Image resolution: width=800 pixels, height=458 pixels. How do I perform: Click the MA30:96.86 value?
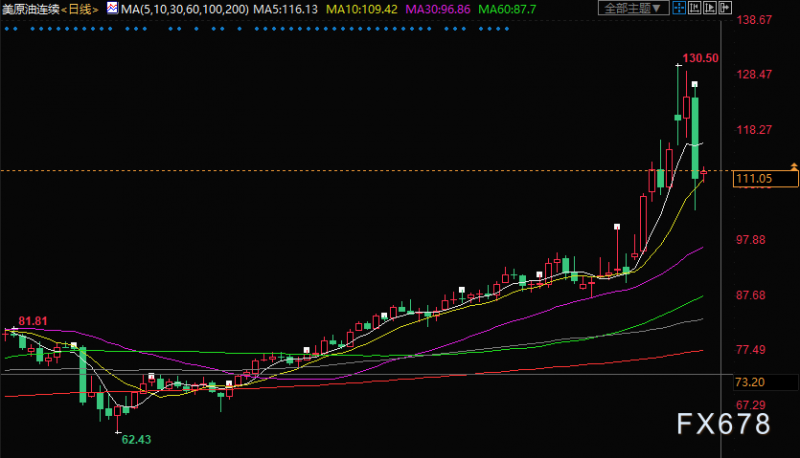438,9
